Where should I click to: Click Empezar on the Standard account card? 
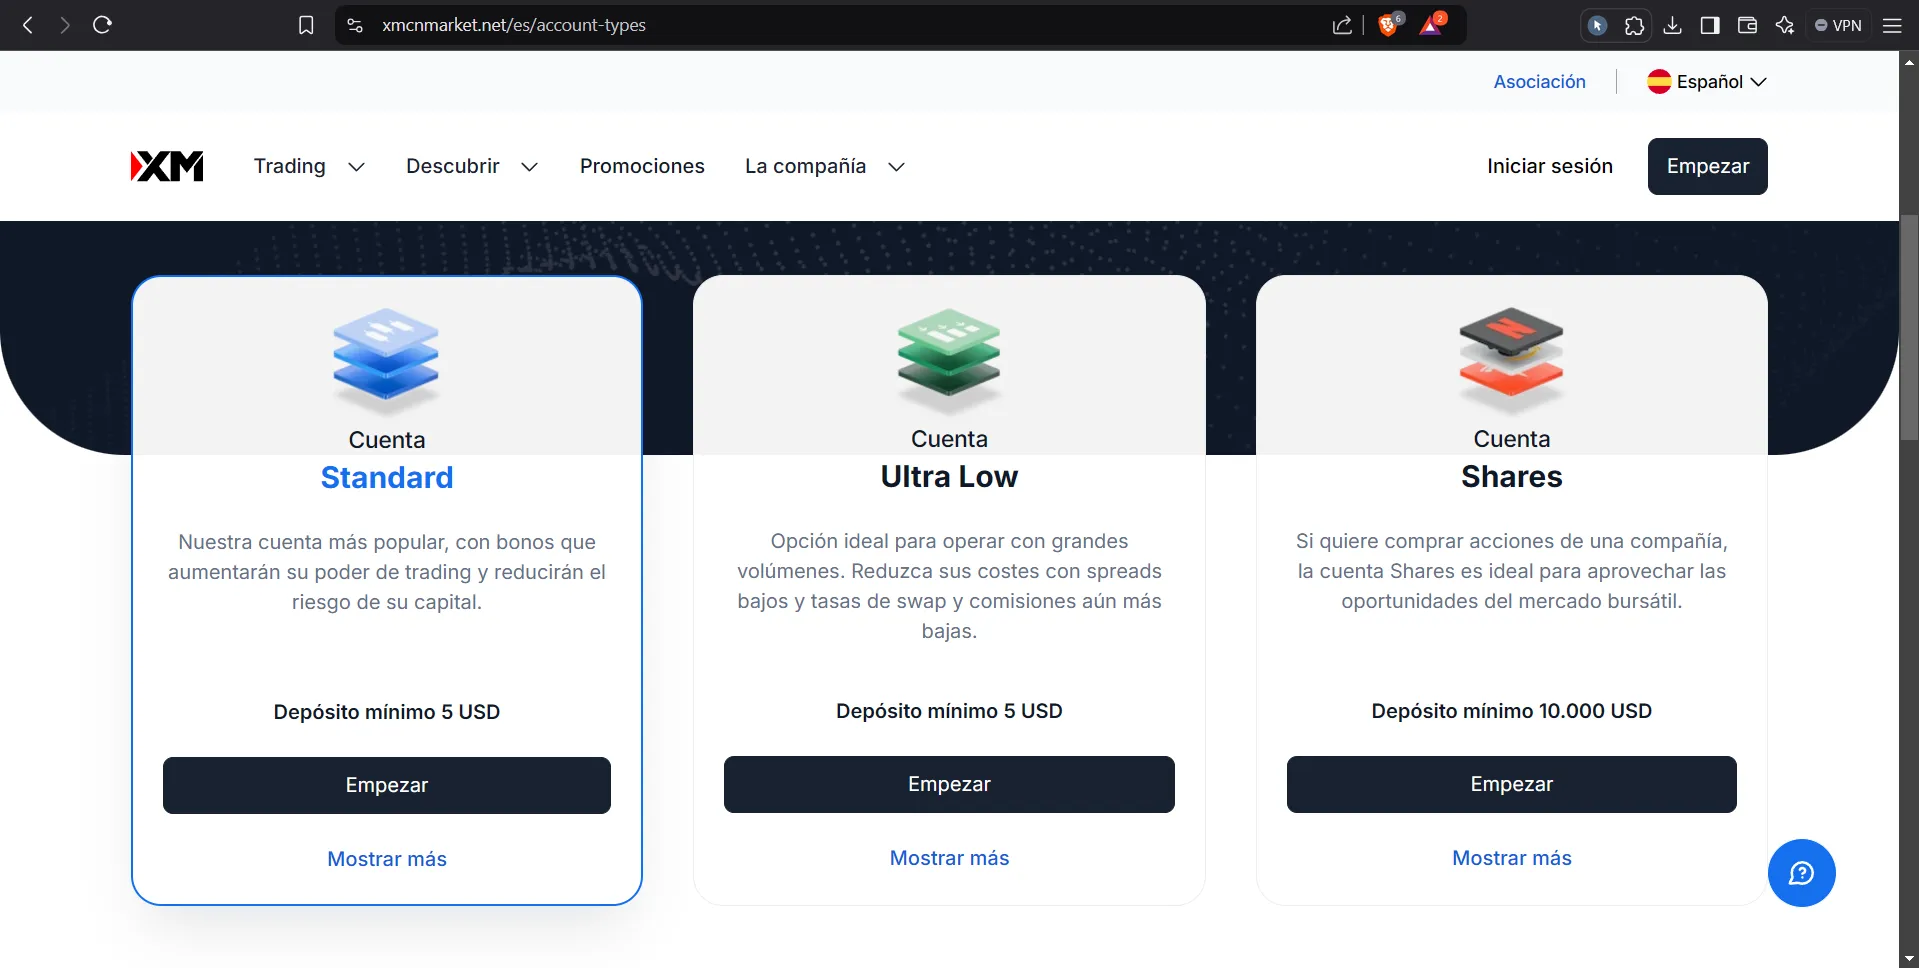point(387,785)
